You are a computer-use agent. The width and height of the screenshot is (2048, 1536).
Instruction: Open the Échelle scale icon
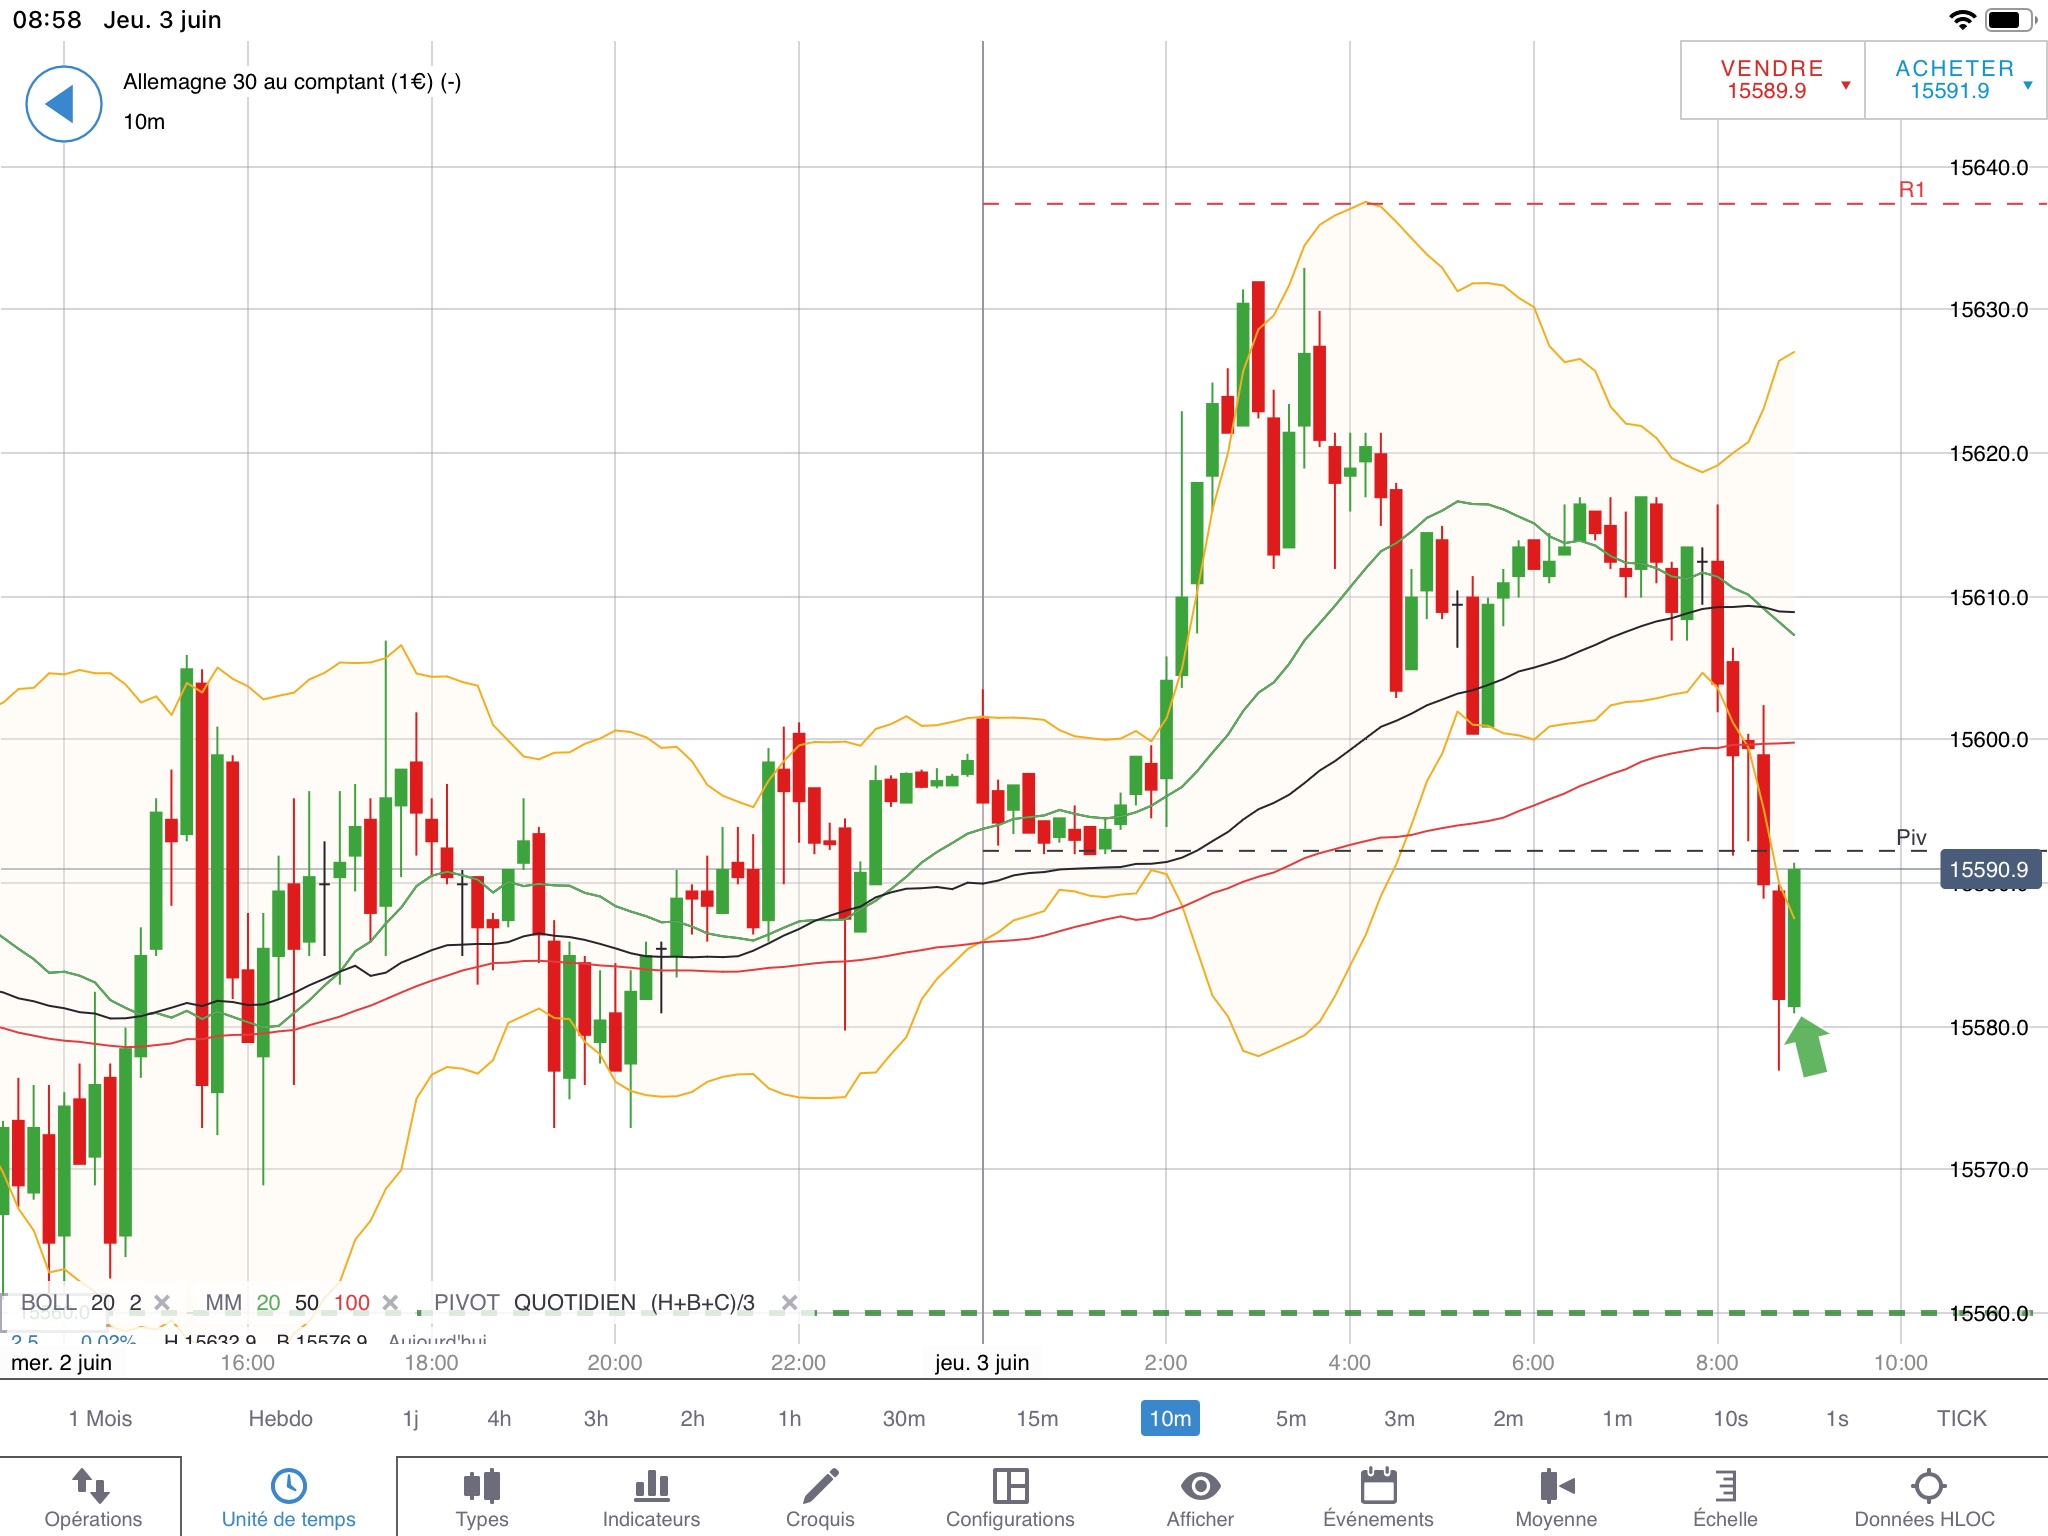click(x=1725, y=1487)
